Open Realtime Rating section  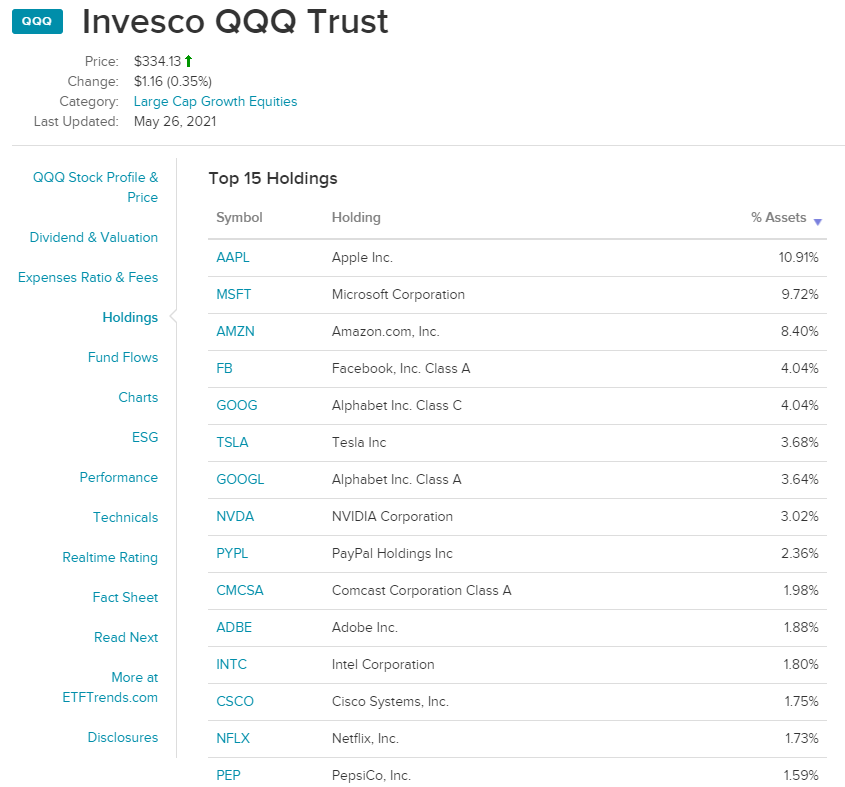pos(110,557)
